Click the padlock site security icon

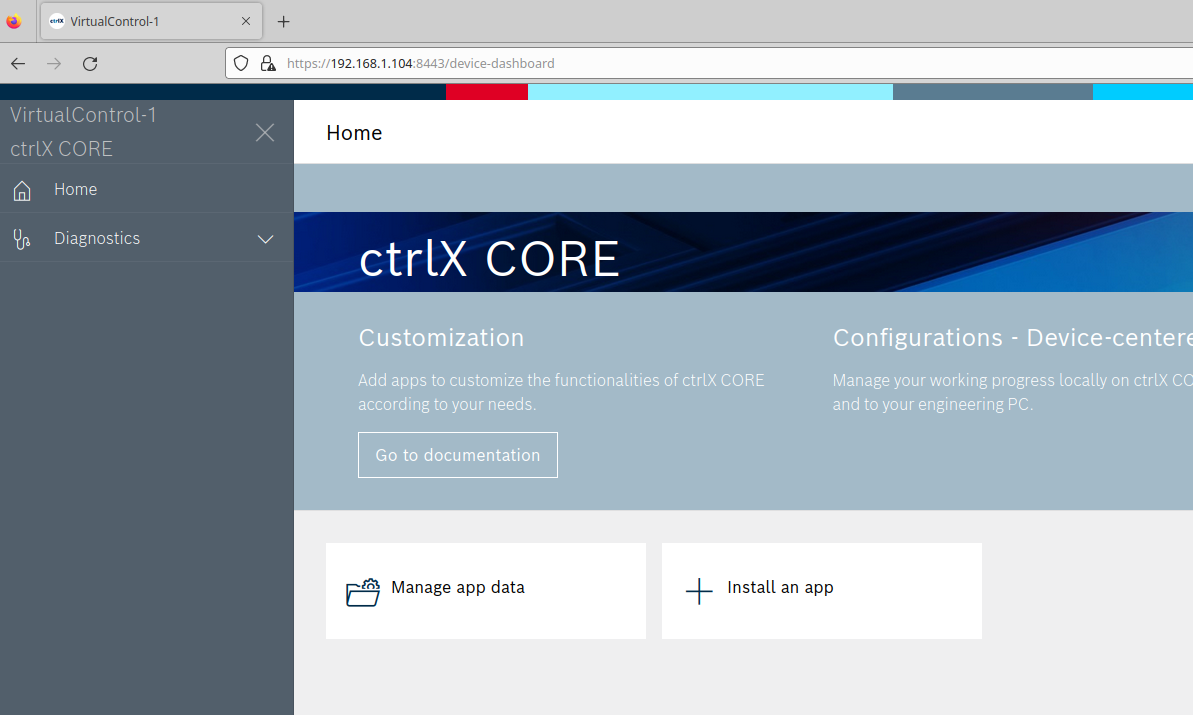click(x=267, y=63)
